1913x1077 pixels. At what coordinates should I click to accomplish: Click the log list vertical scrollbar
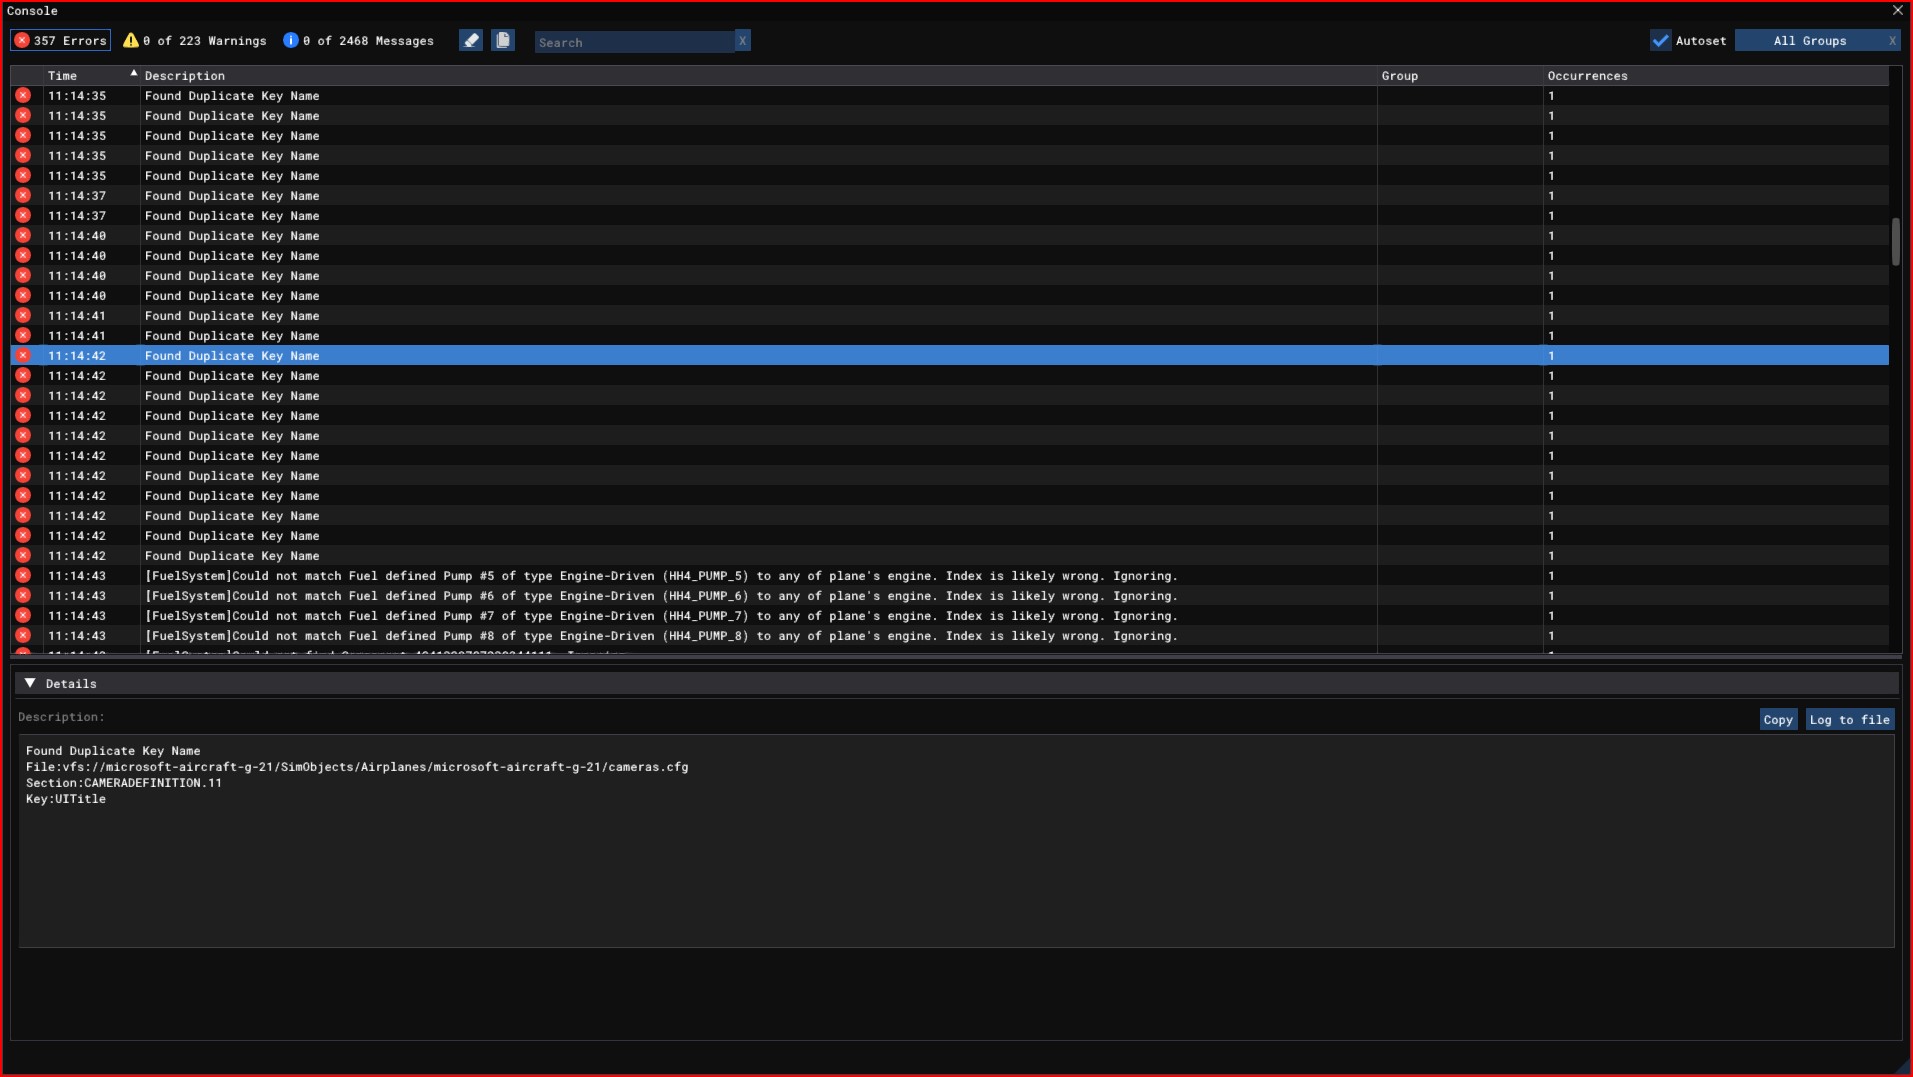click(1895, 242)
